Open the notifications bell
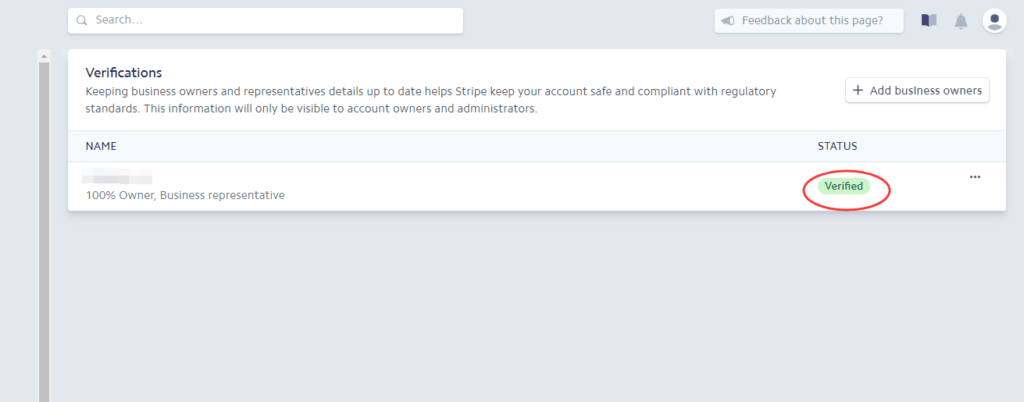 [x=961, y=21]
